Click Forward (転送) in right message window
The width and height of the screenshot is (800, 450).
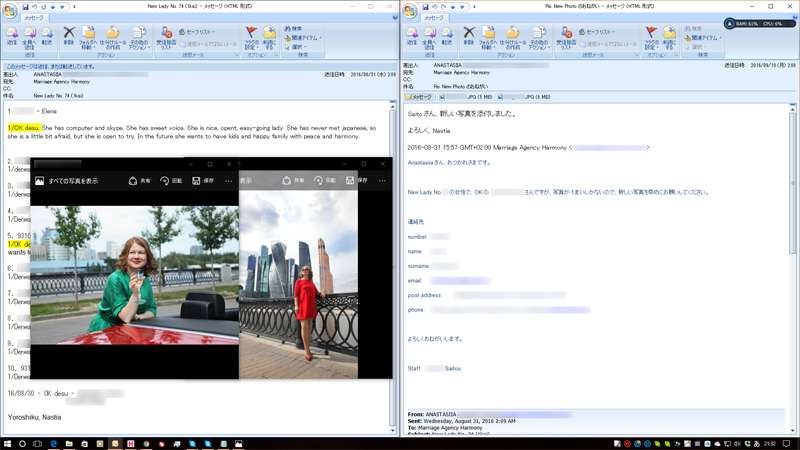click(446, 37)
